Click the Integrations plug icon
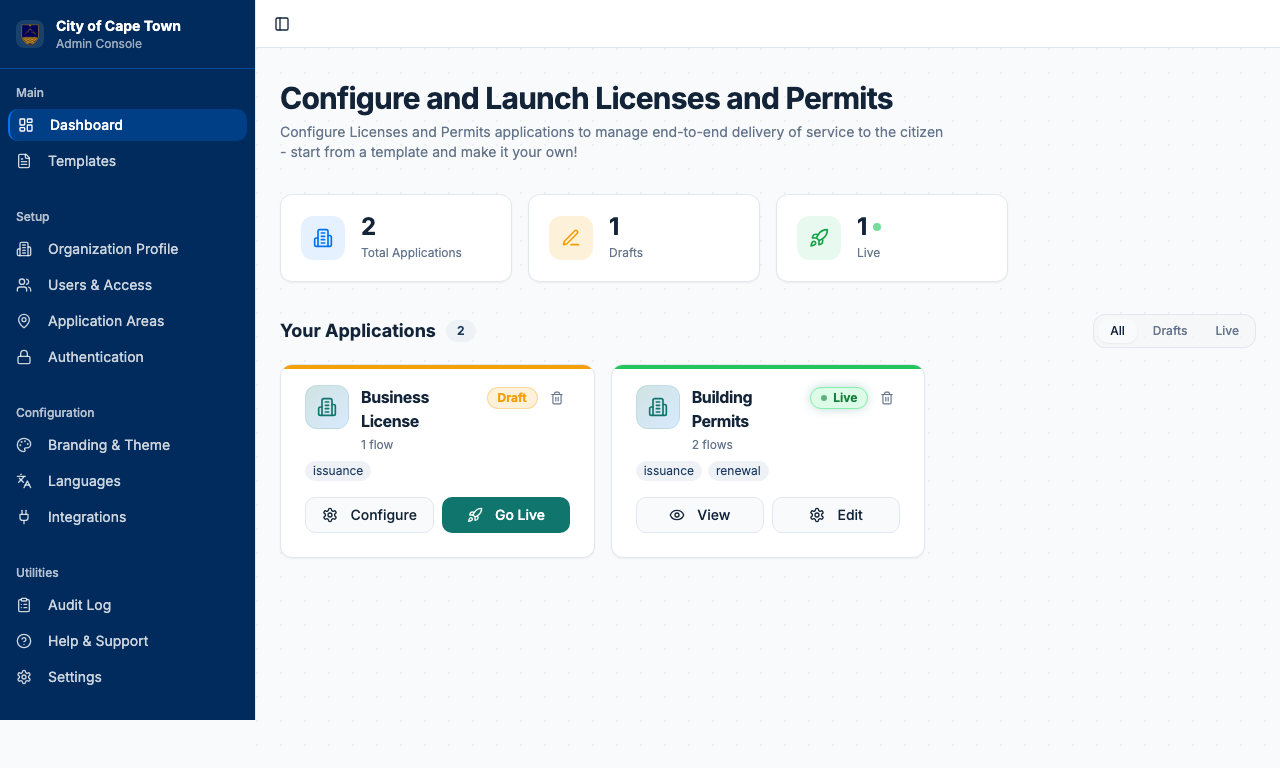Image resolution: width=1280 pixels, height=768 pixels. [x=24, y=517]
